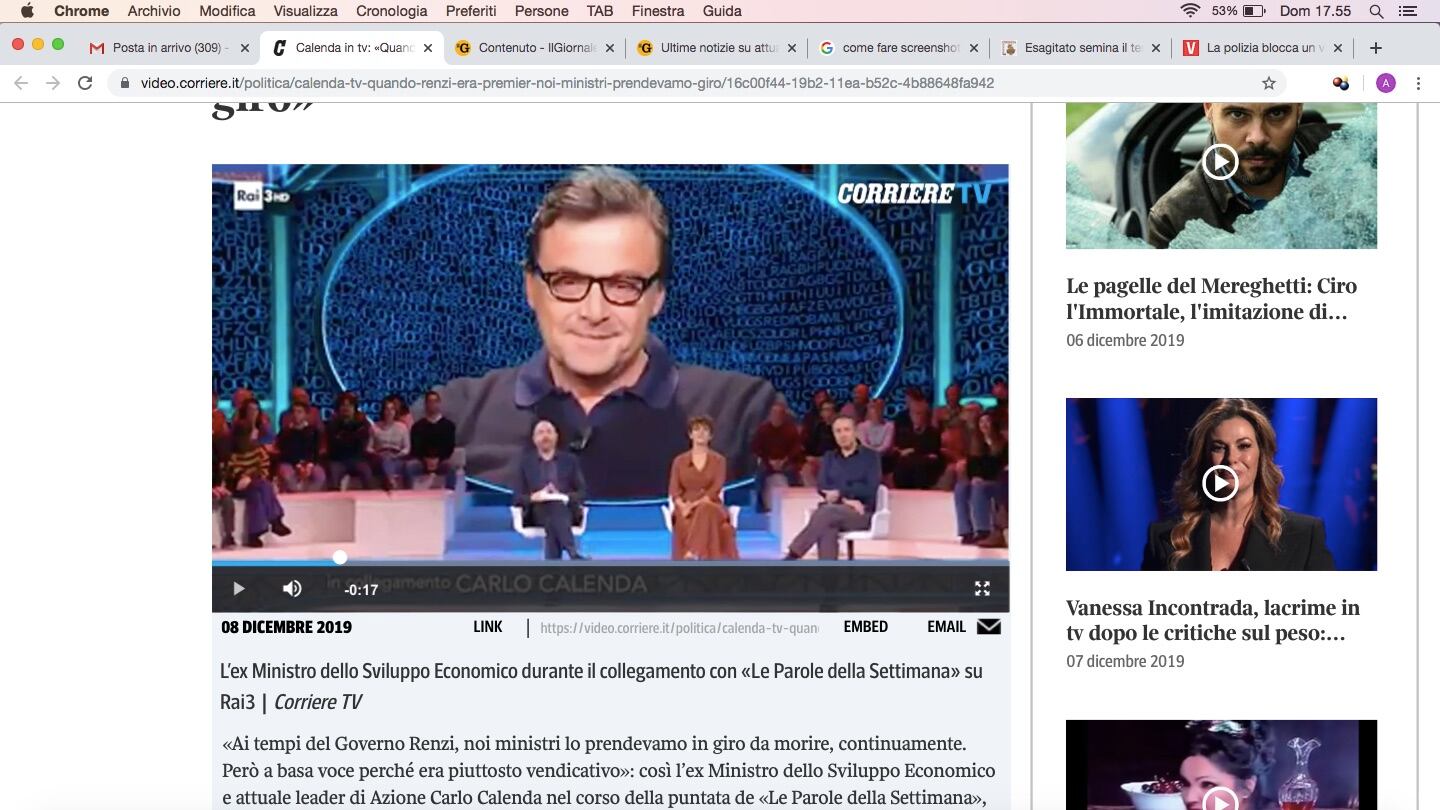Play the Calenda video
1440x810 pixels.
point(238,589)
